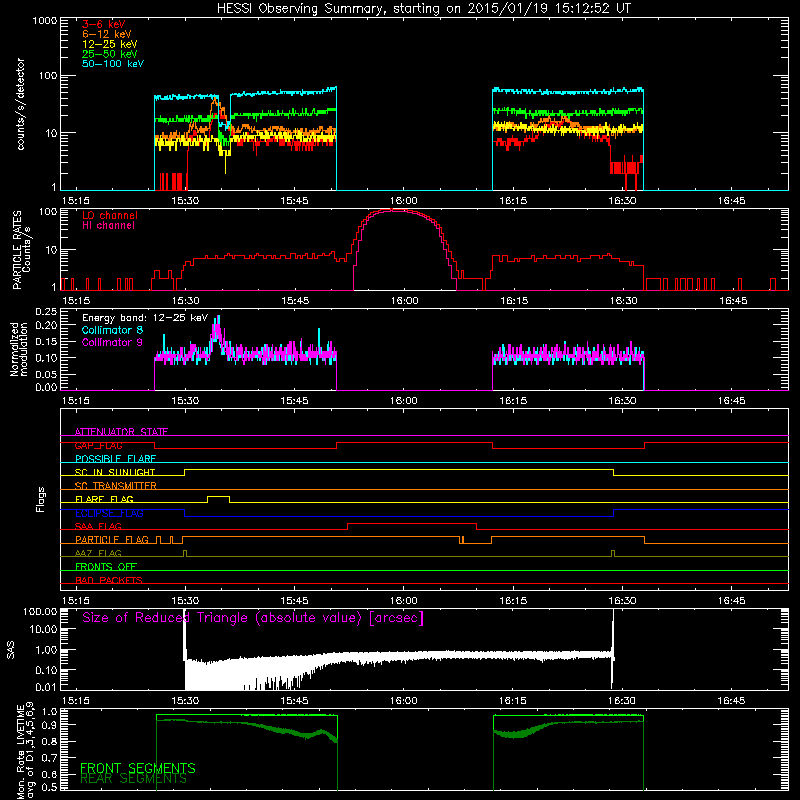Select the 'FRONT SEGMENTS' legend text
The image size is (800, 800).
tap(138, 768)
